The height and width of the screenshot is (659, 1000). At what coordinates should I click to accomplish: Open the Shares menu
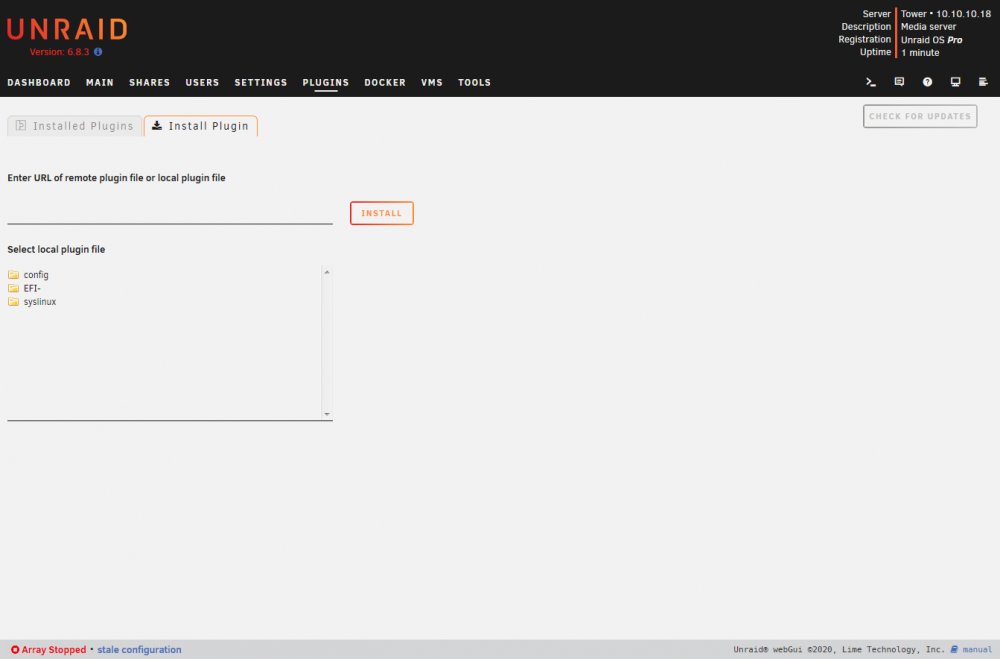(x=150, y=83)
